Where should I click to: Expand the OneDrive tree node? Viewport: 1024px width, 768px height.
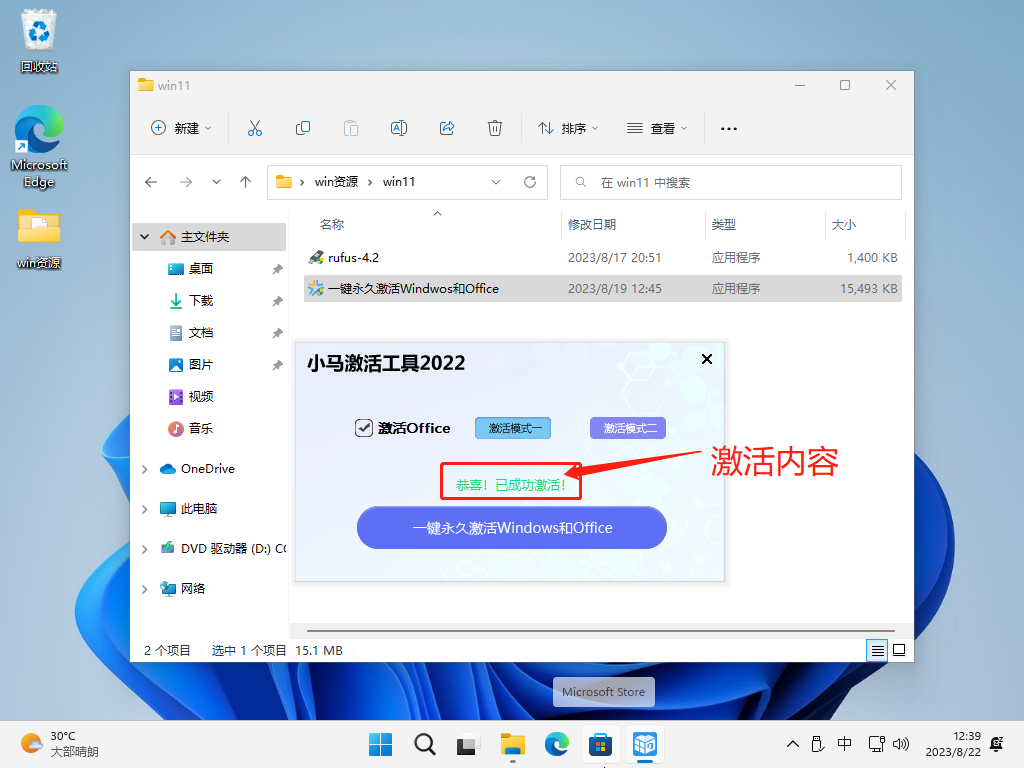pyautogui.click(x=145, y=469)
